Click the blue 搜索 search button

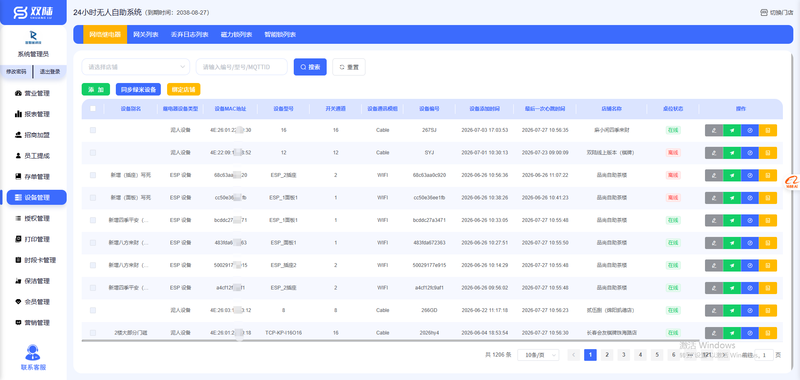[310, 67]
